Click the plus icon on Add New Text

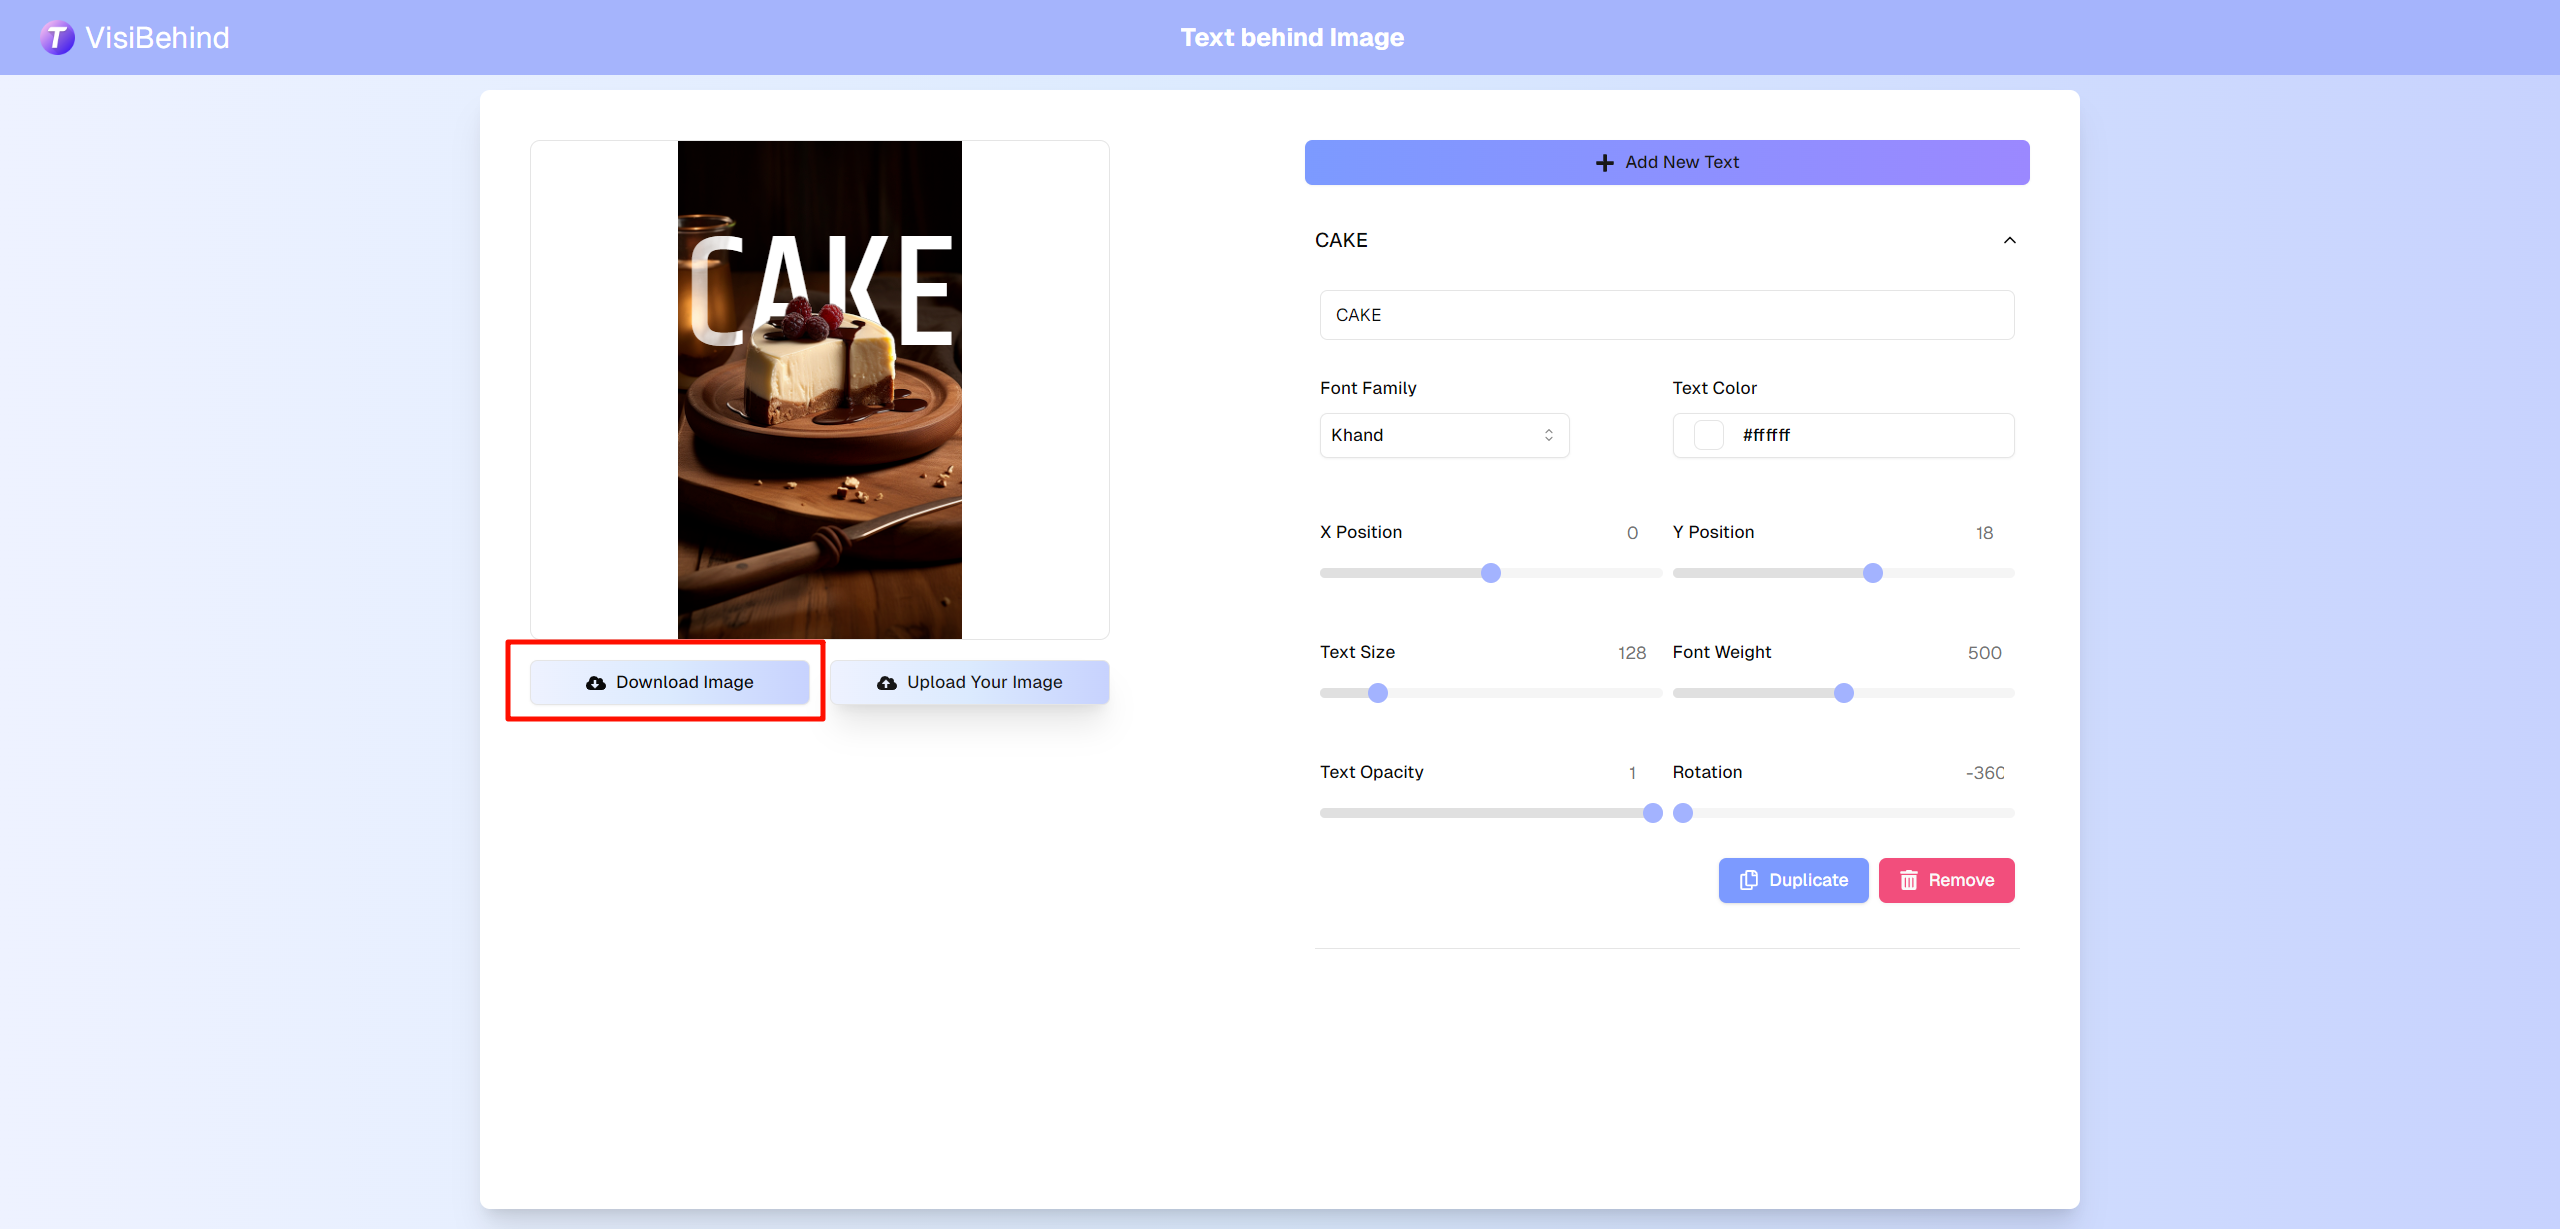pyautogui.click(x=1604, y=163)
